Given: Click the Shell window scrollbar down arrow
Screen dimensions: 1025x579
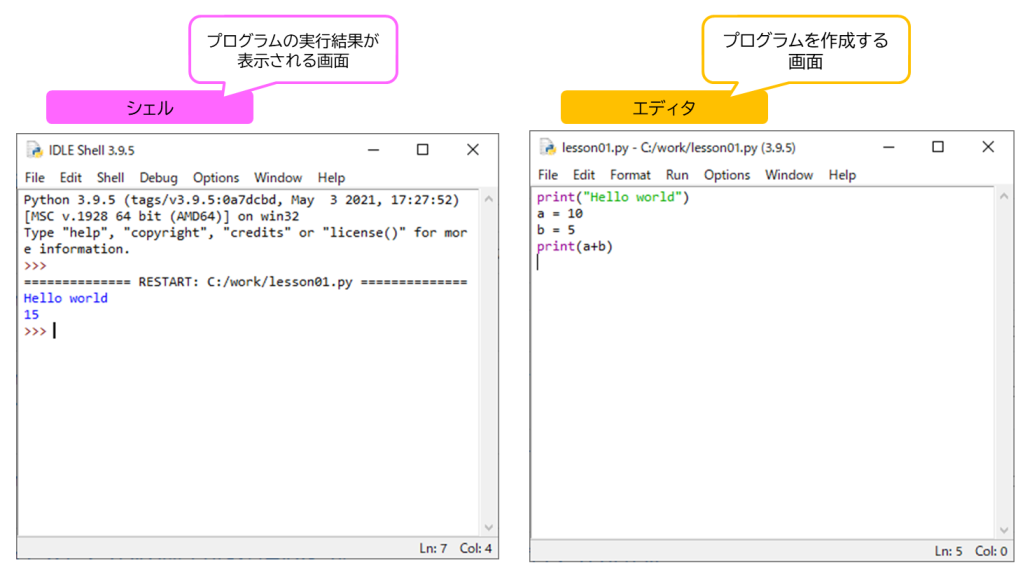Looking at the screenshot, I should (489, 527).
